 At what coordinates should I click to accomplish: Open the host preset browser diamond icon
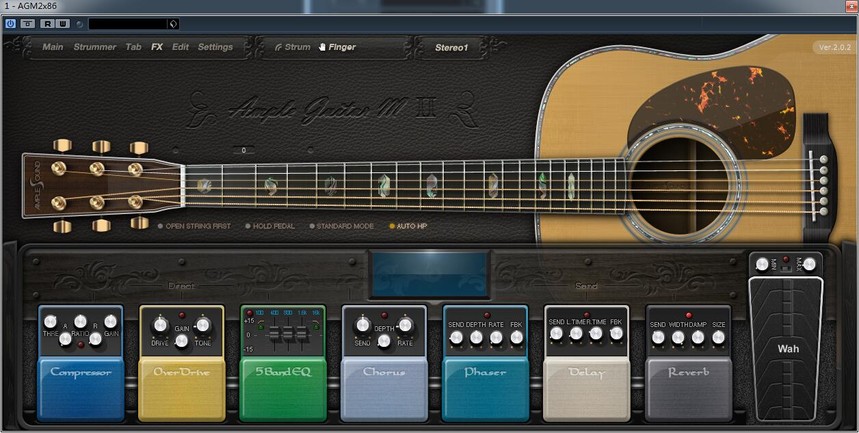point(173,24)
